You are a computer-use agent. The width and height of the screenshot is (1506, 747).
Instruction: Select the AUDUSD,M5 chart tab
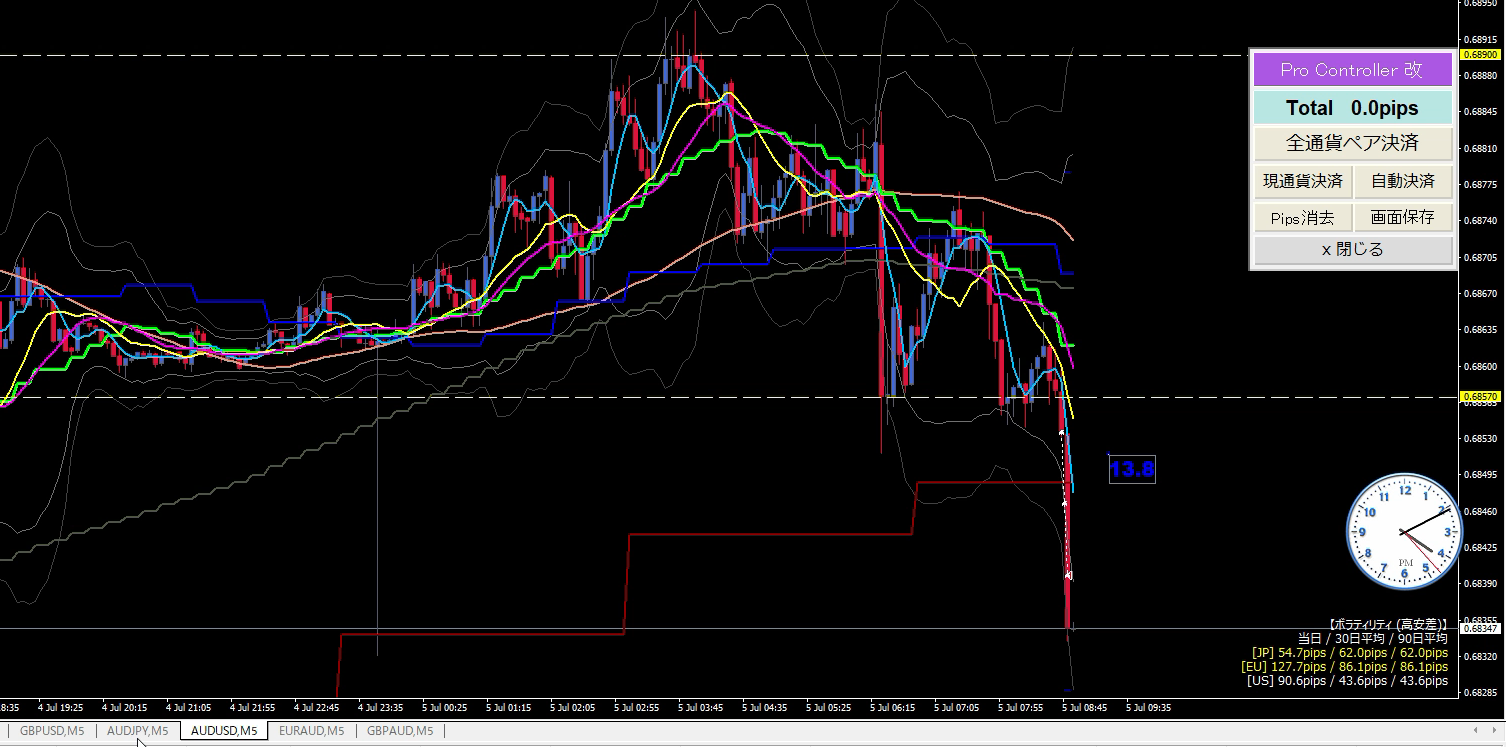(x=224, y=731)
